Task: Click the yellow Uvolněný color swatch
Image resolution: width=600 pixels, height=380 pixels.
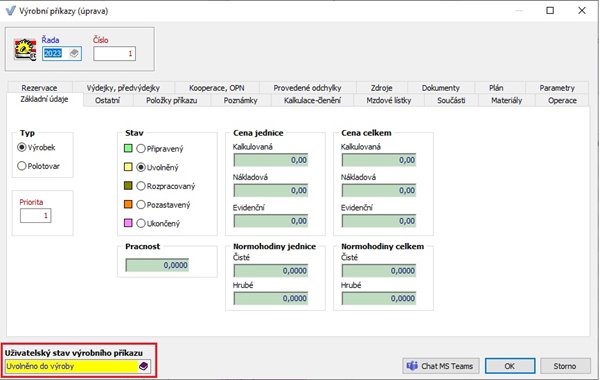Action: [128, 167]
